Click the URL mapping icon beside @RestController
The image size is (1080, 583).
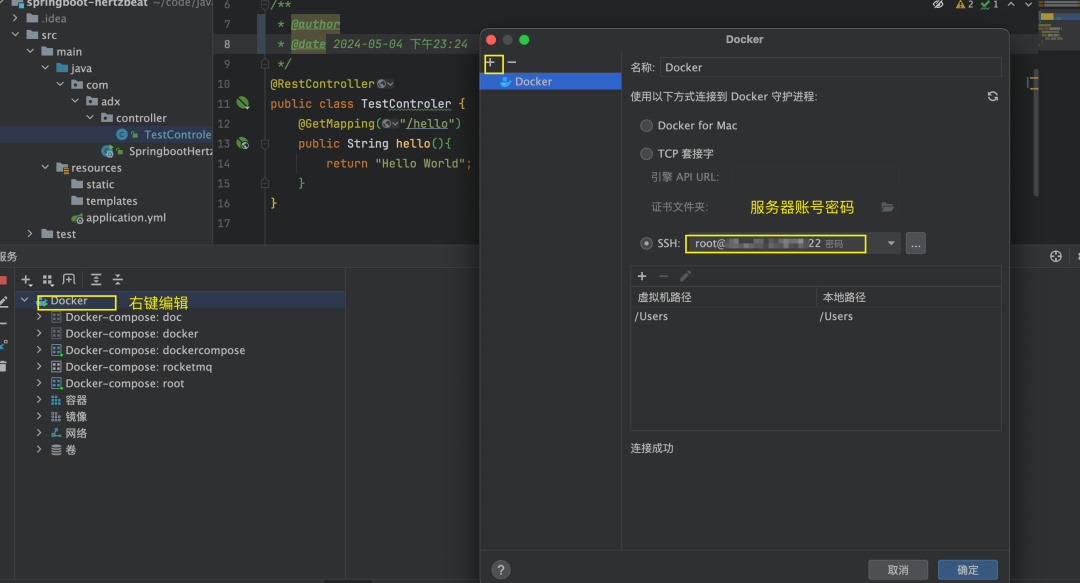click(384, 84)
